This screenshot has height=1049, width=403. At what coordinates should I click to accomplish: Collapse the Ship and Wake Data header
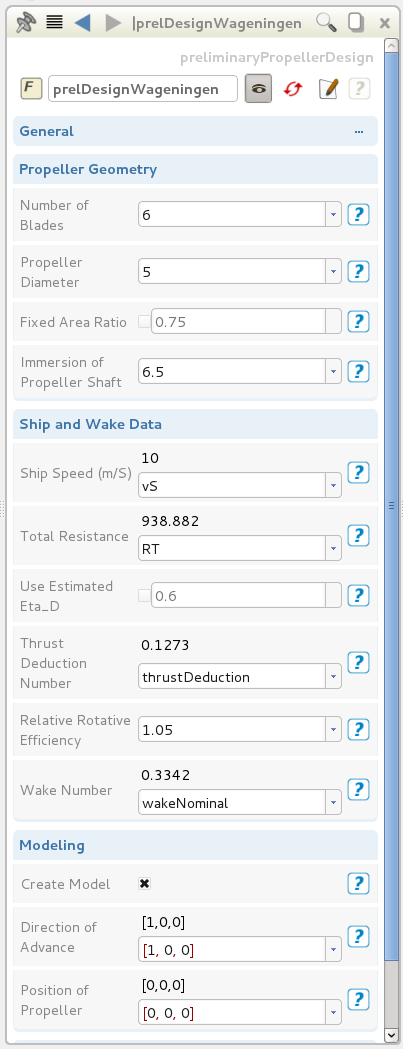pyautogui.click(x=195, y=424)
